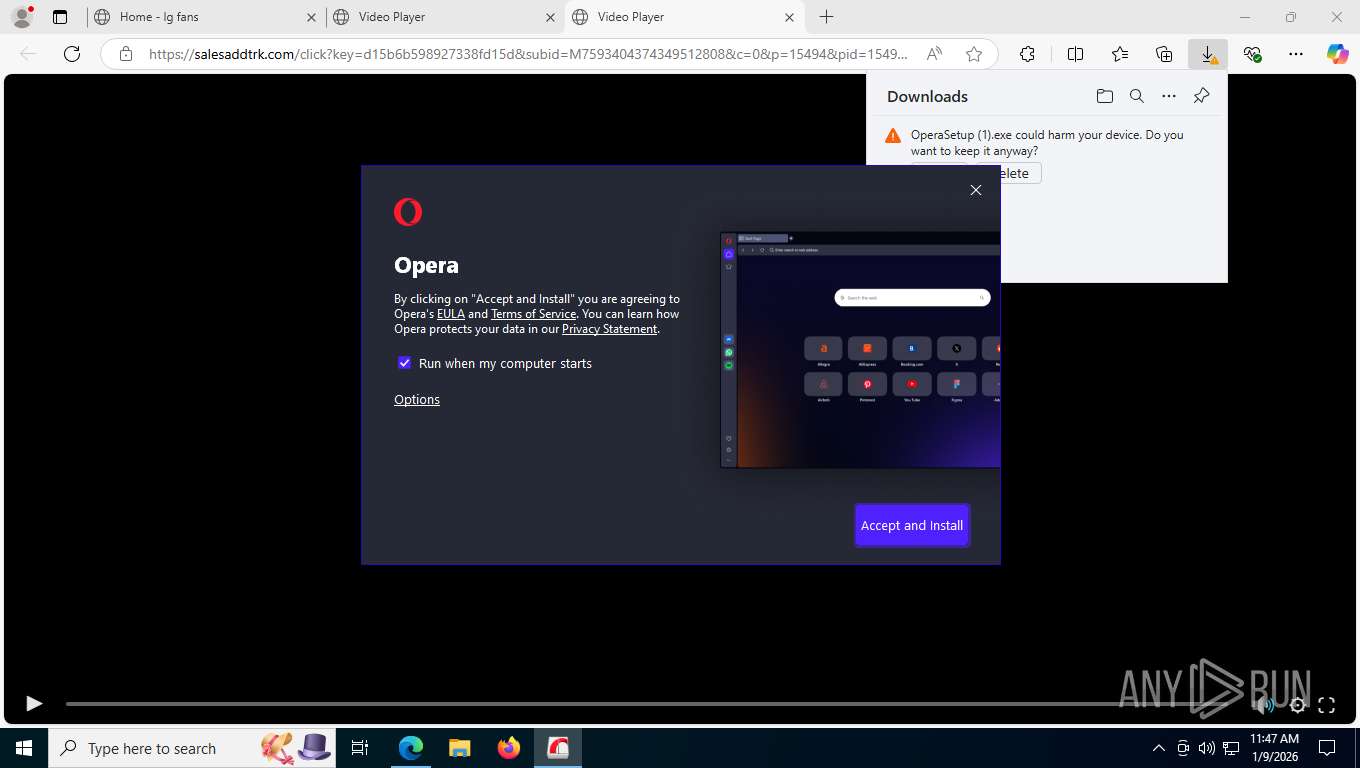Image resolution: width=1360 pixels, height=768 pixels.
Task: Open the Privacy Statement link
Action: pyautogui.click(x=610, y=329)
